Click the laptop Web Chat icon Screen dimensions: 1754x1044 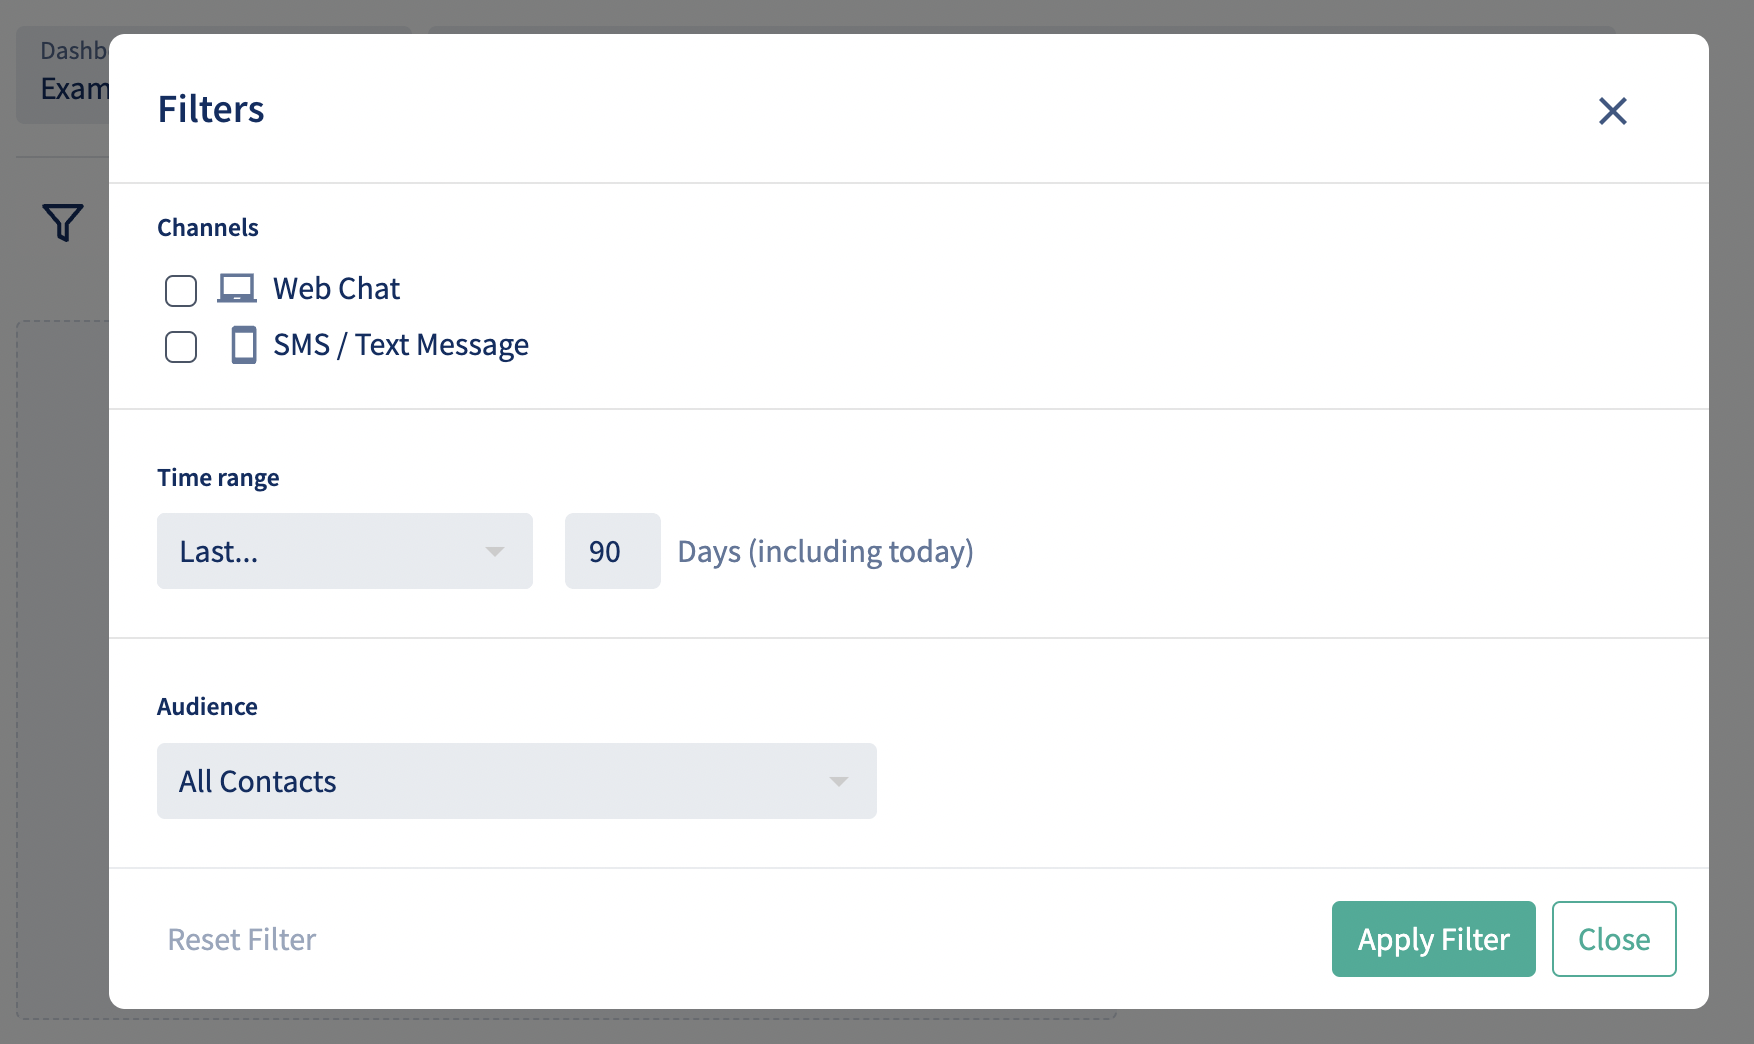[237, 289]
